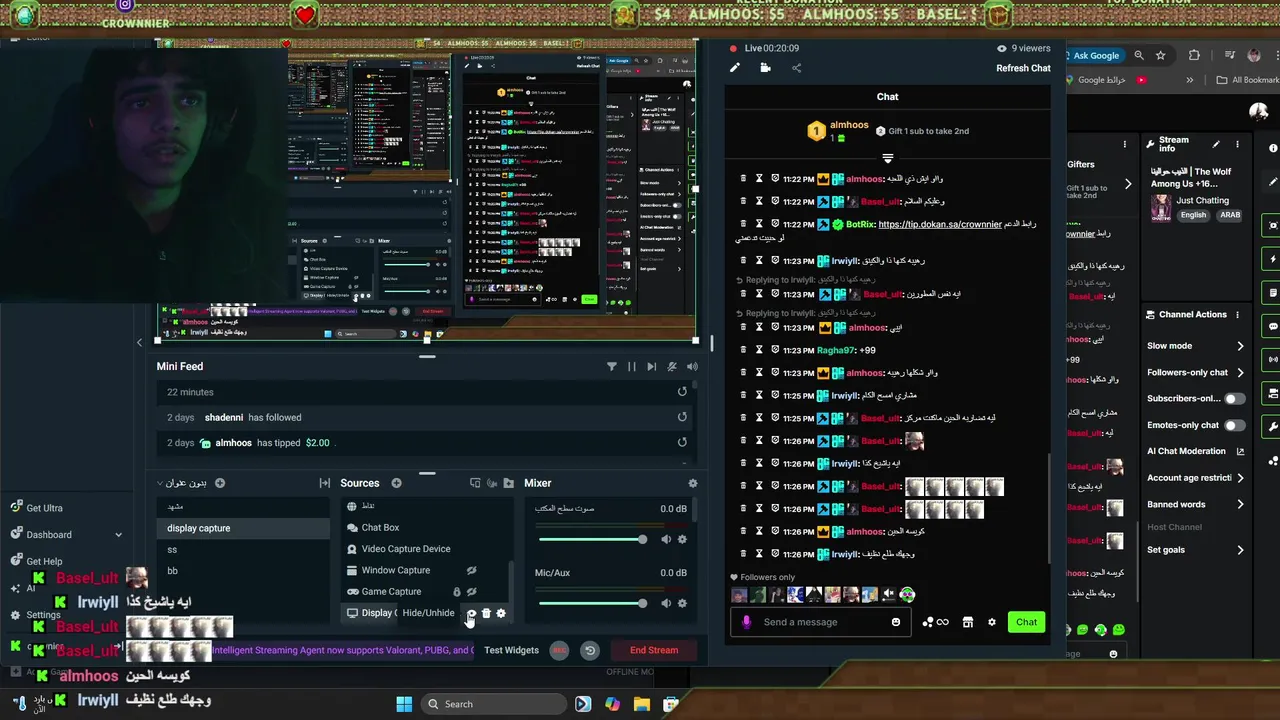Click End Stream button
Viewport: 1280px width, 720px height.
coord(654,650)
